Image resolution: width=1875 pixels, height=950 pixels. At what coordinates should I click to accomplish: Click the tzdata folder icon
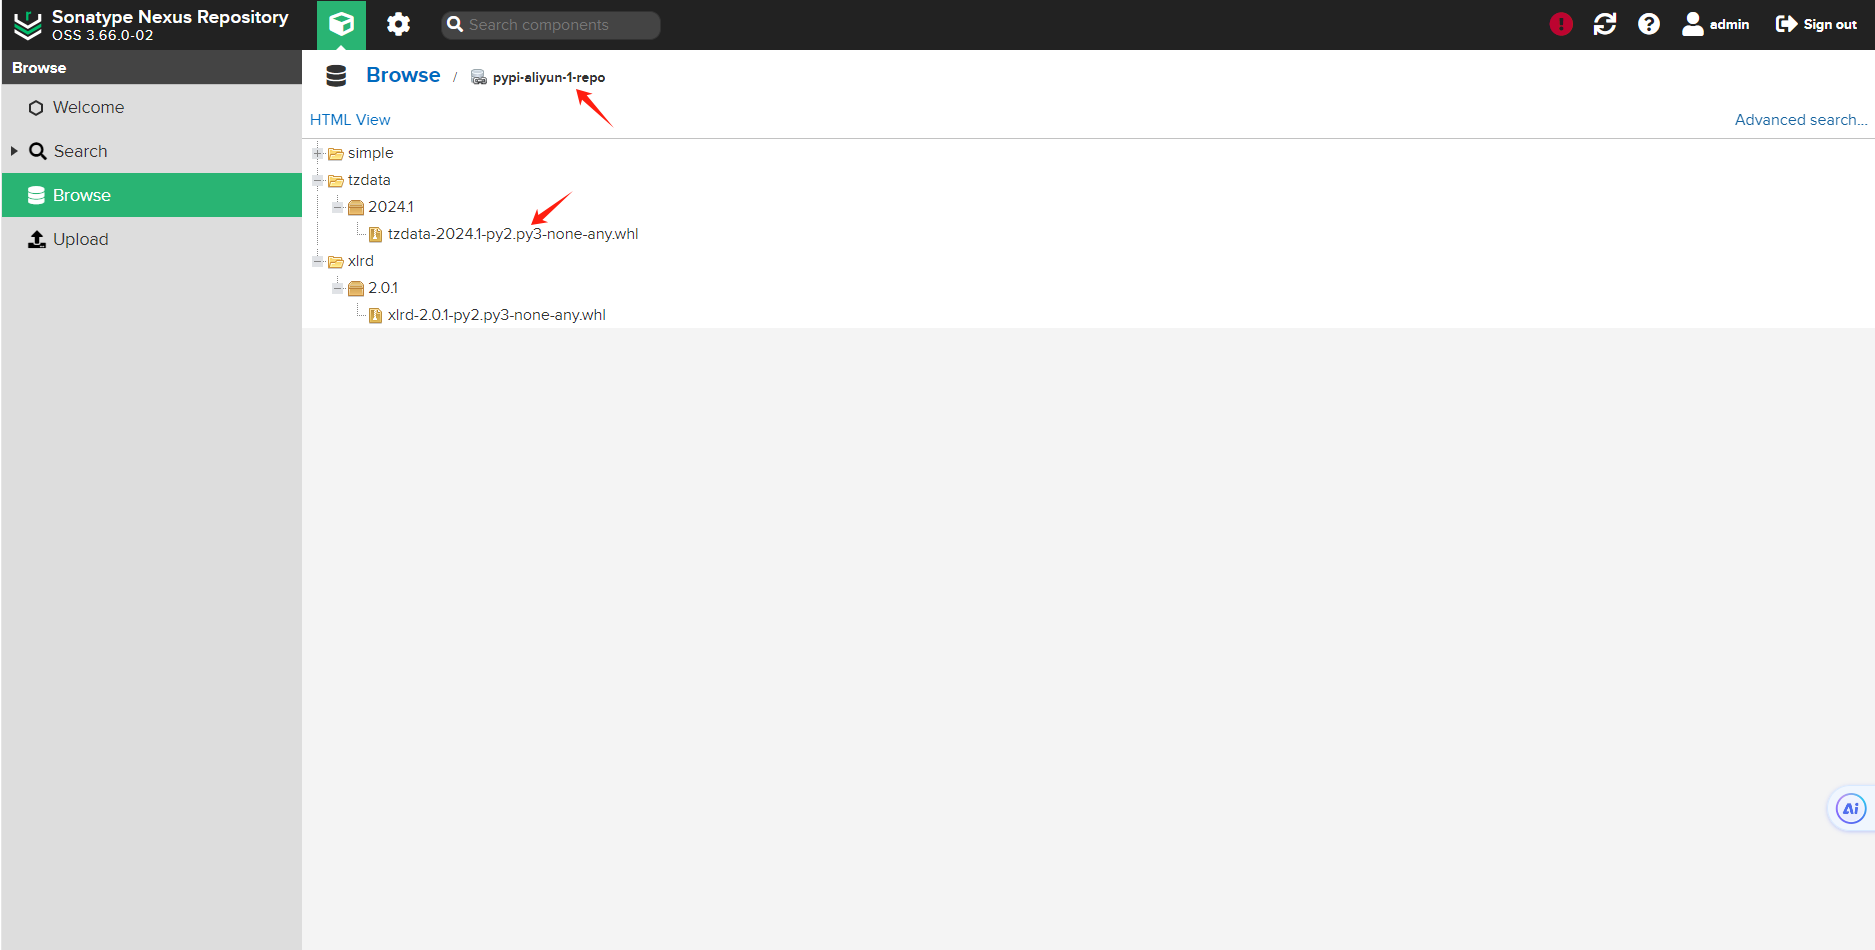coord(336,180)
